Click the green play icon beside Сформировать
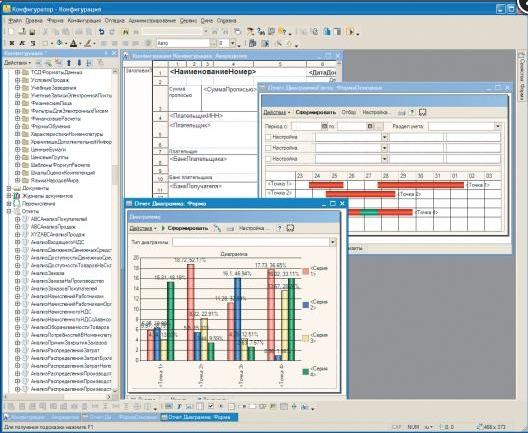 pyautogui.click(x=163, y=228)
